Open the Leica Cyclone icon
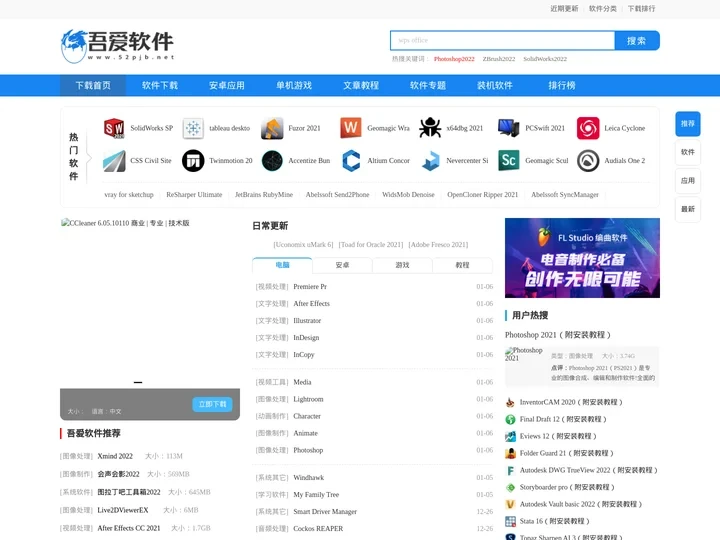Viewport: 720px width, 540px height. pos(588,128)
